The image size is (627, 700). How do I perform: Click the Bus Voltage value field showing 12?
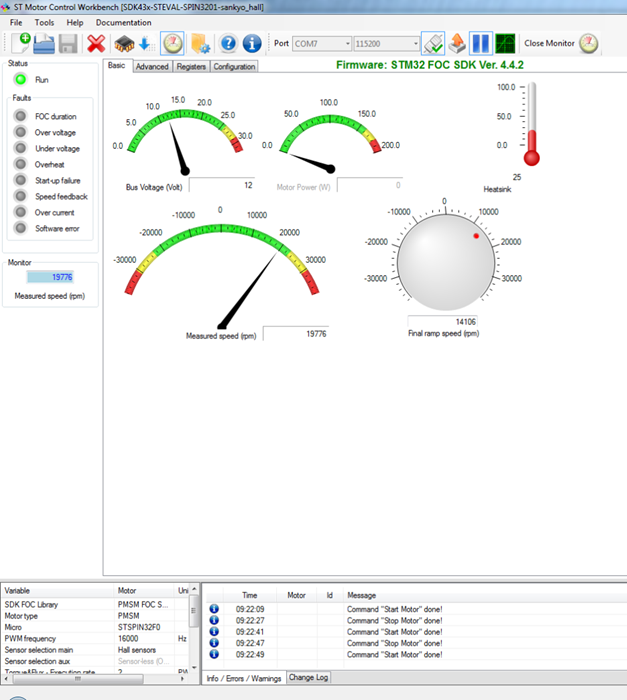[222, 185]
